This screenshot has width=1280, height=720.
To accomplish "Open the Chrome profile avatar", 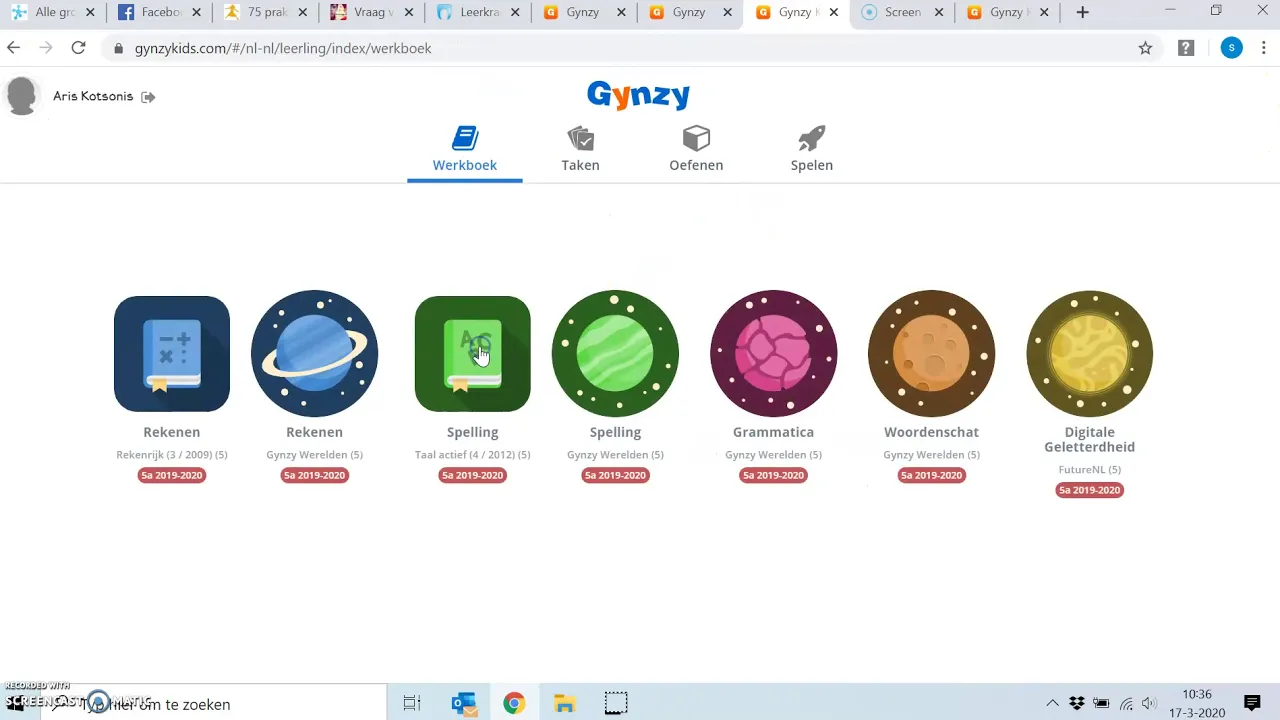I will [1231, 48].
